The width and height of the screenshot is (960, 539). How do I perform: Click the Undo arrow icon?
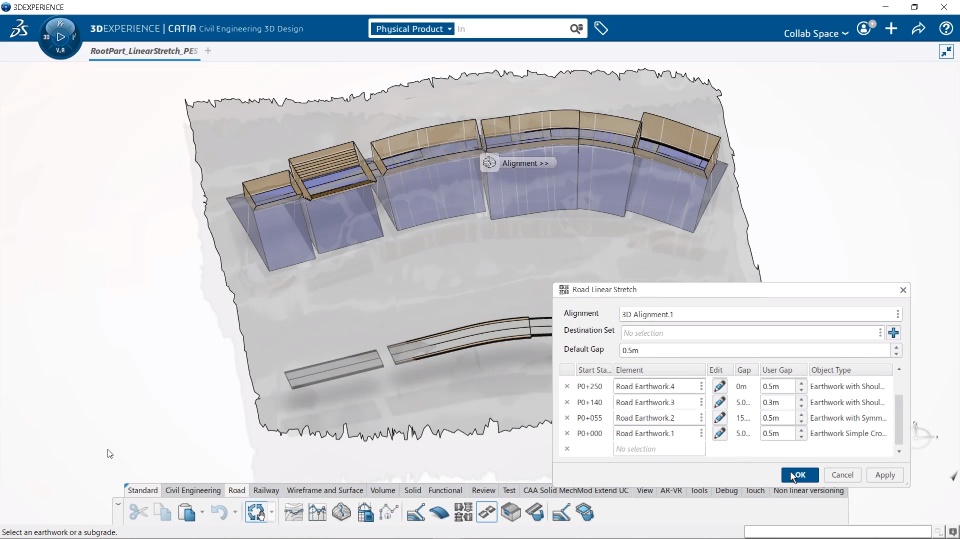(218, 513)
